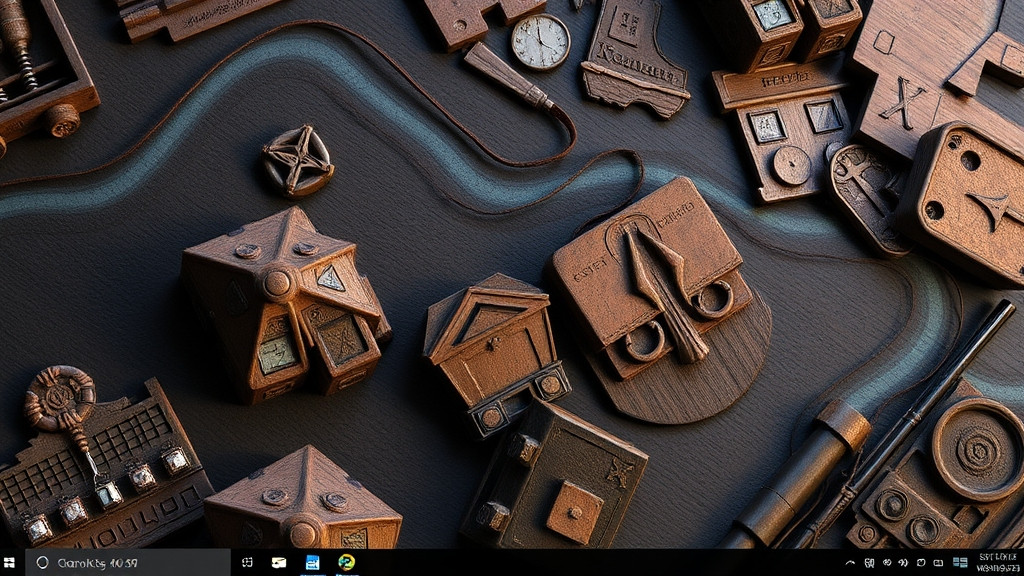Launch File Explorer from the taskbar
Viewport: 1024px width, 576px height.
pyautogui.click(x=279, y=563)
